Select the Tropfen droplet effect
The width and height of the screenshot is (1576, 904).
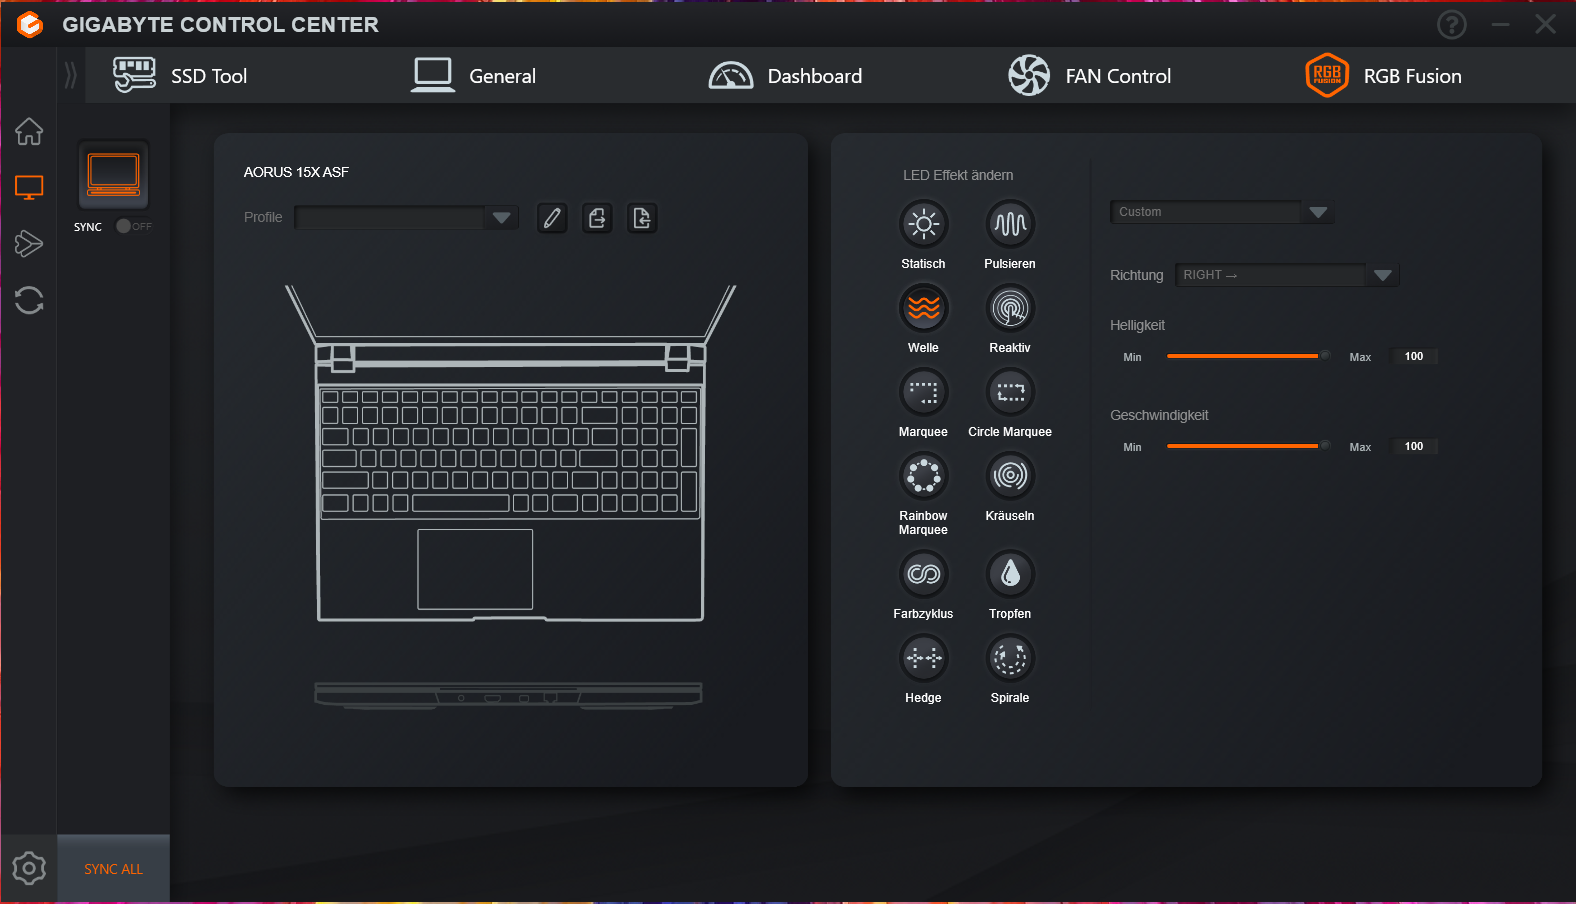coord(1010,574)
